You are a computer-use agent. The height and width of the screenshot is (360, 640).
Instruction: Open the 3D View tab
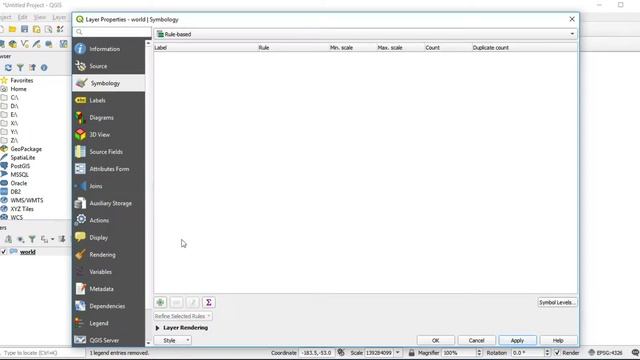(108, 134)
